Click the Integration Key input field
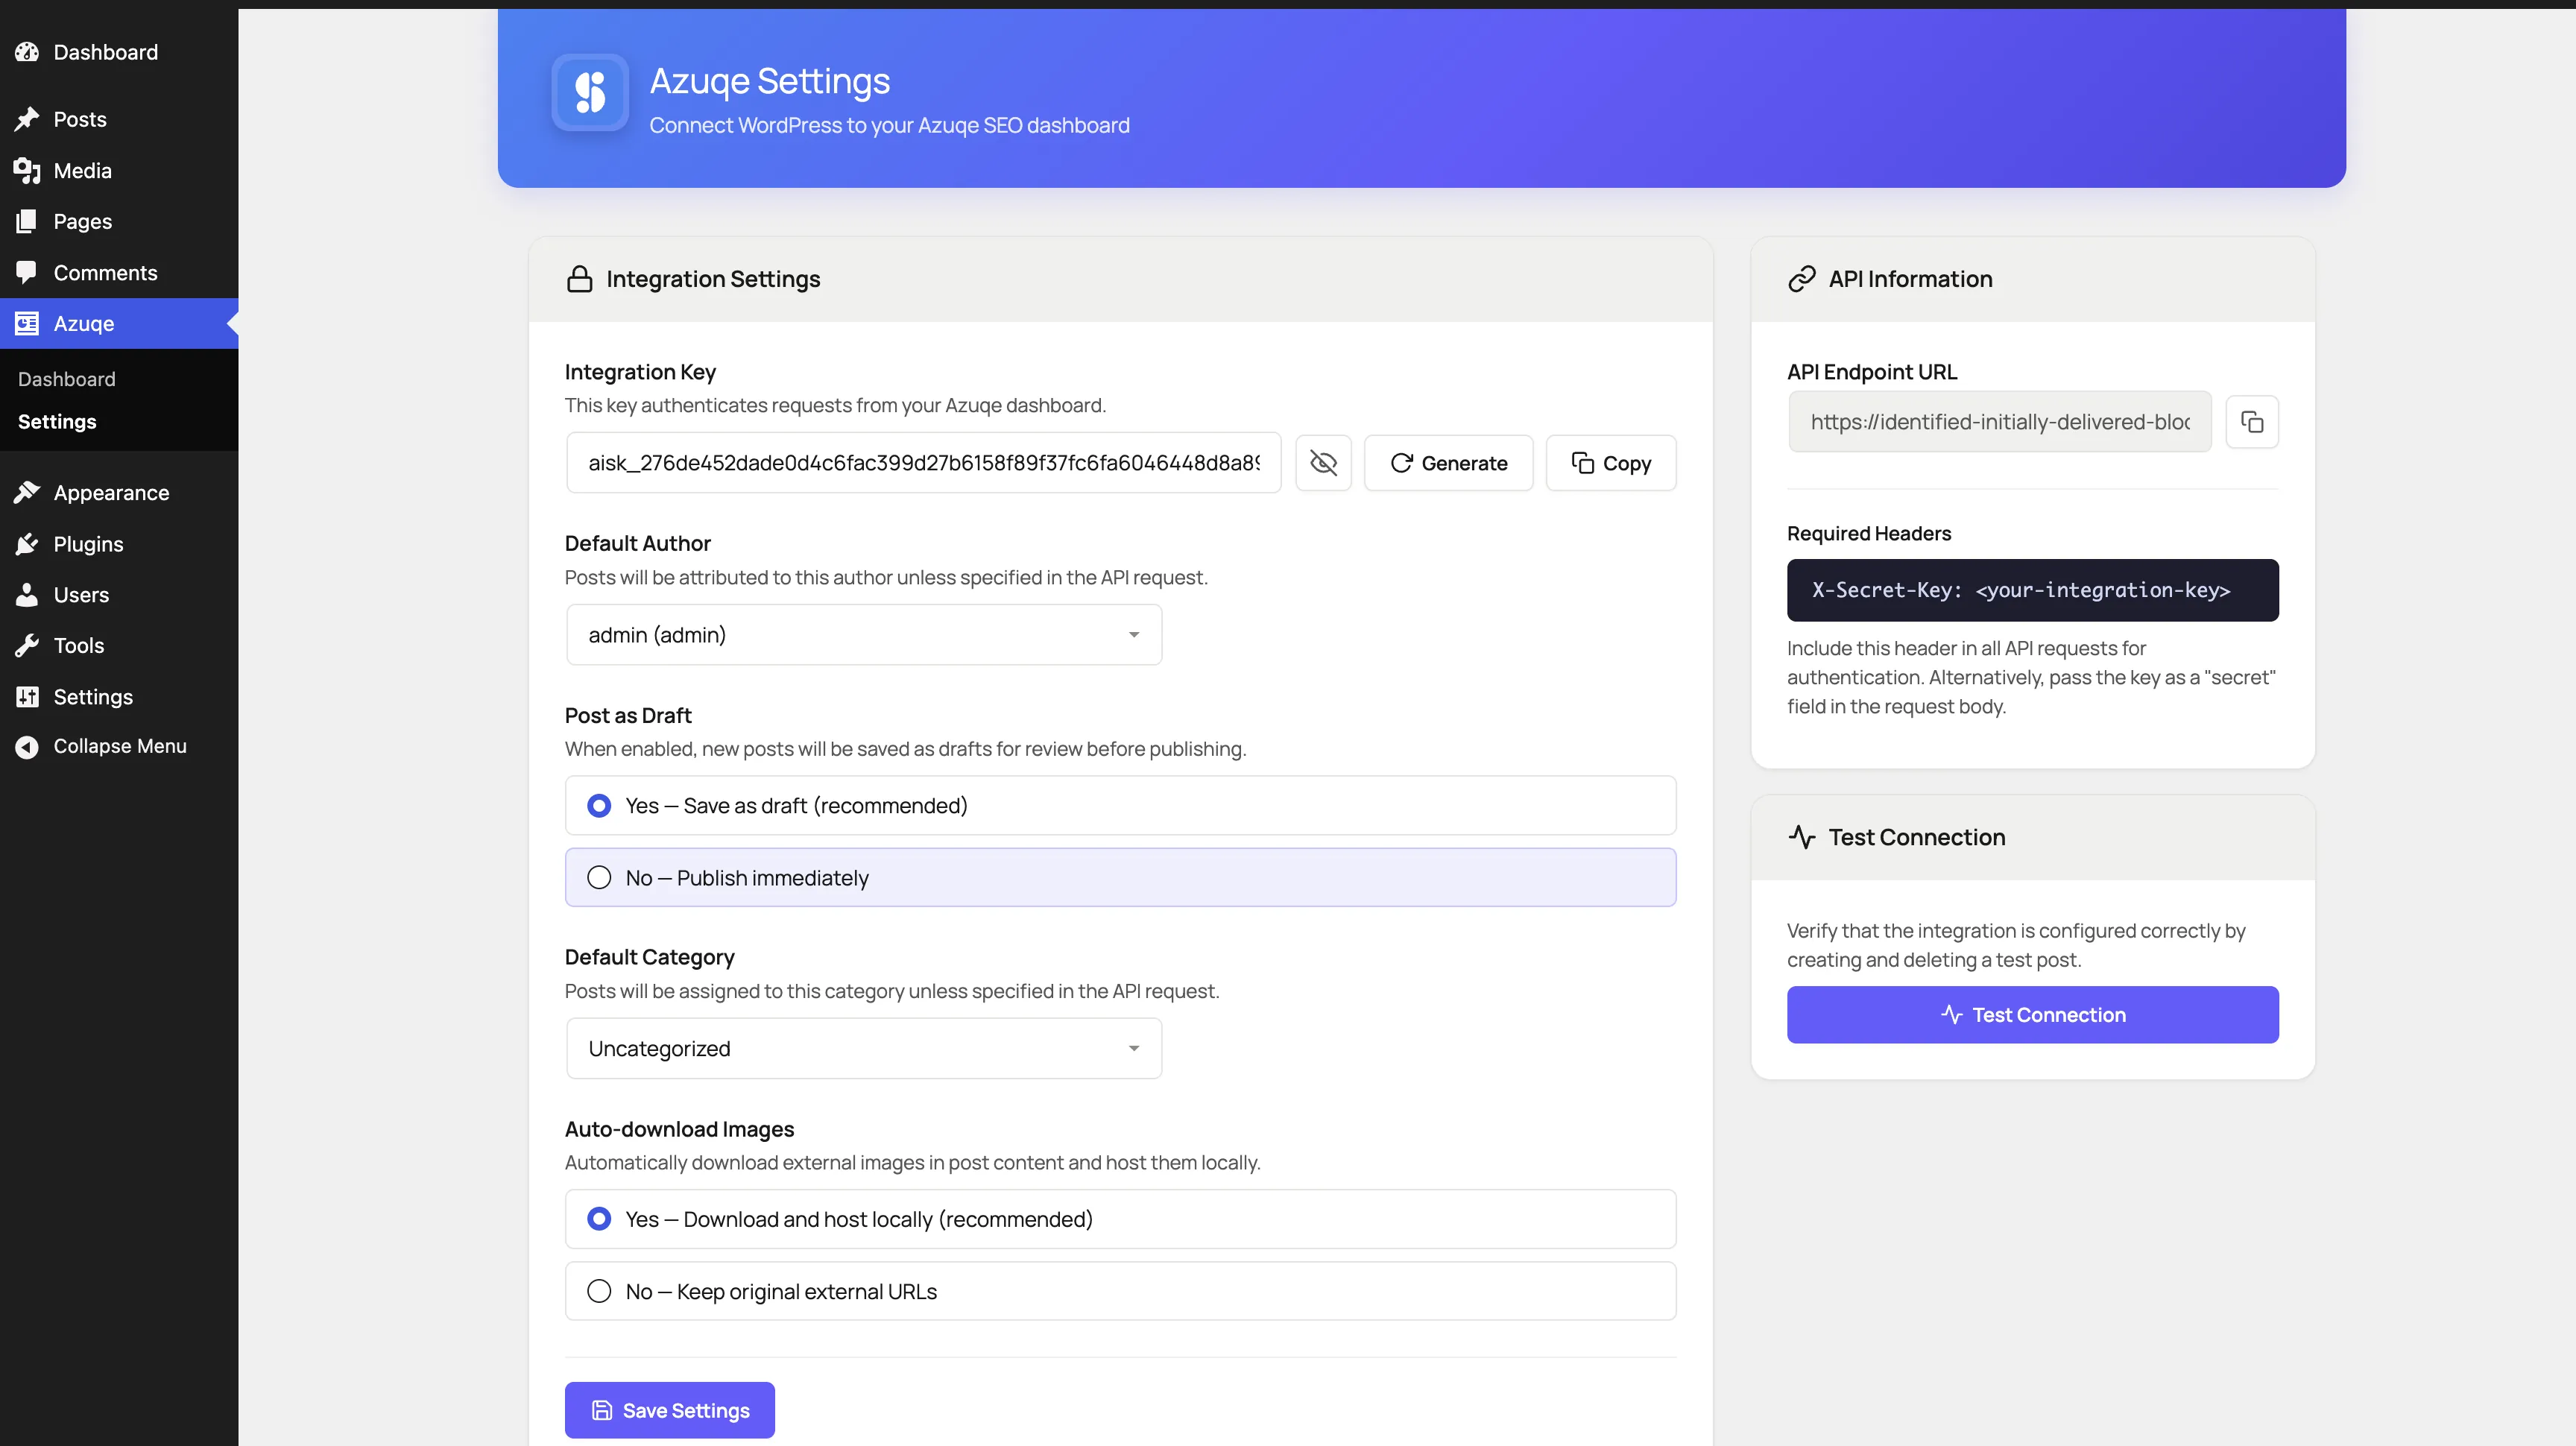Image resolution: width=2576 pixels, height=1446 pixels. pyautogui.click(x=924, y=463)
